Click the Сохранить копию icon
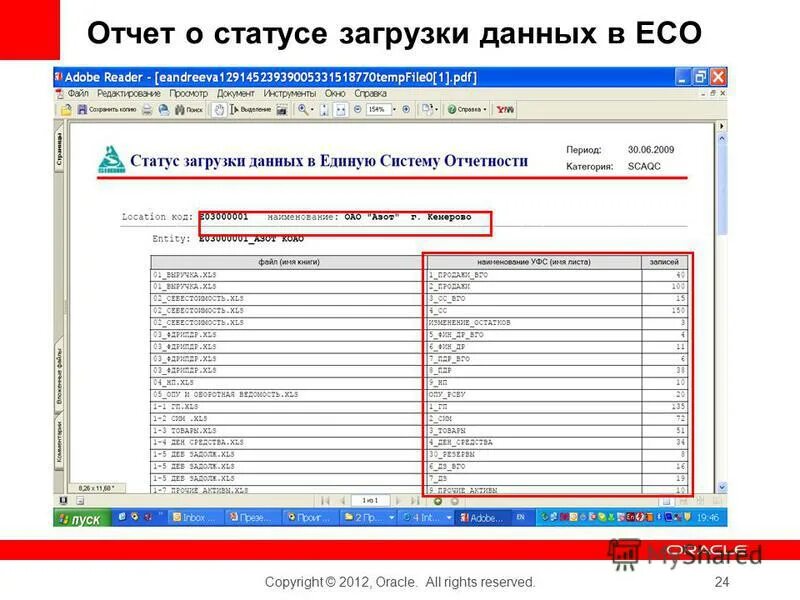The height and width of the screenshot is (600, 800). point(82,110)
